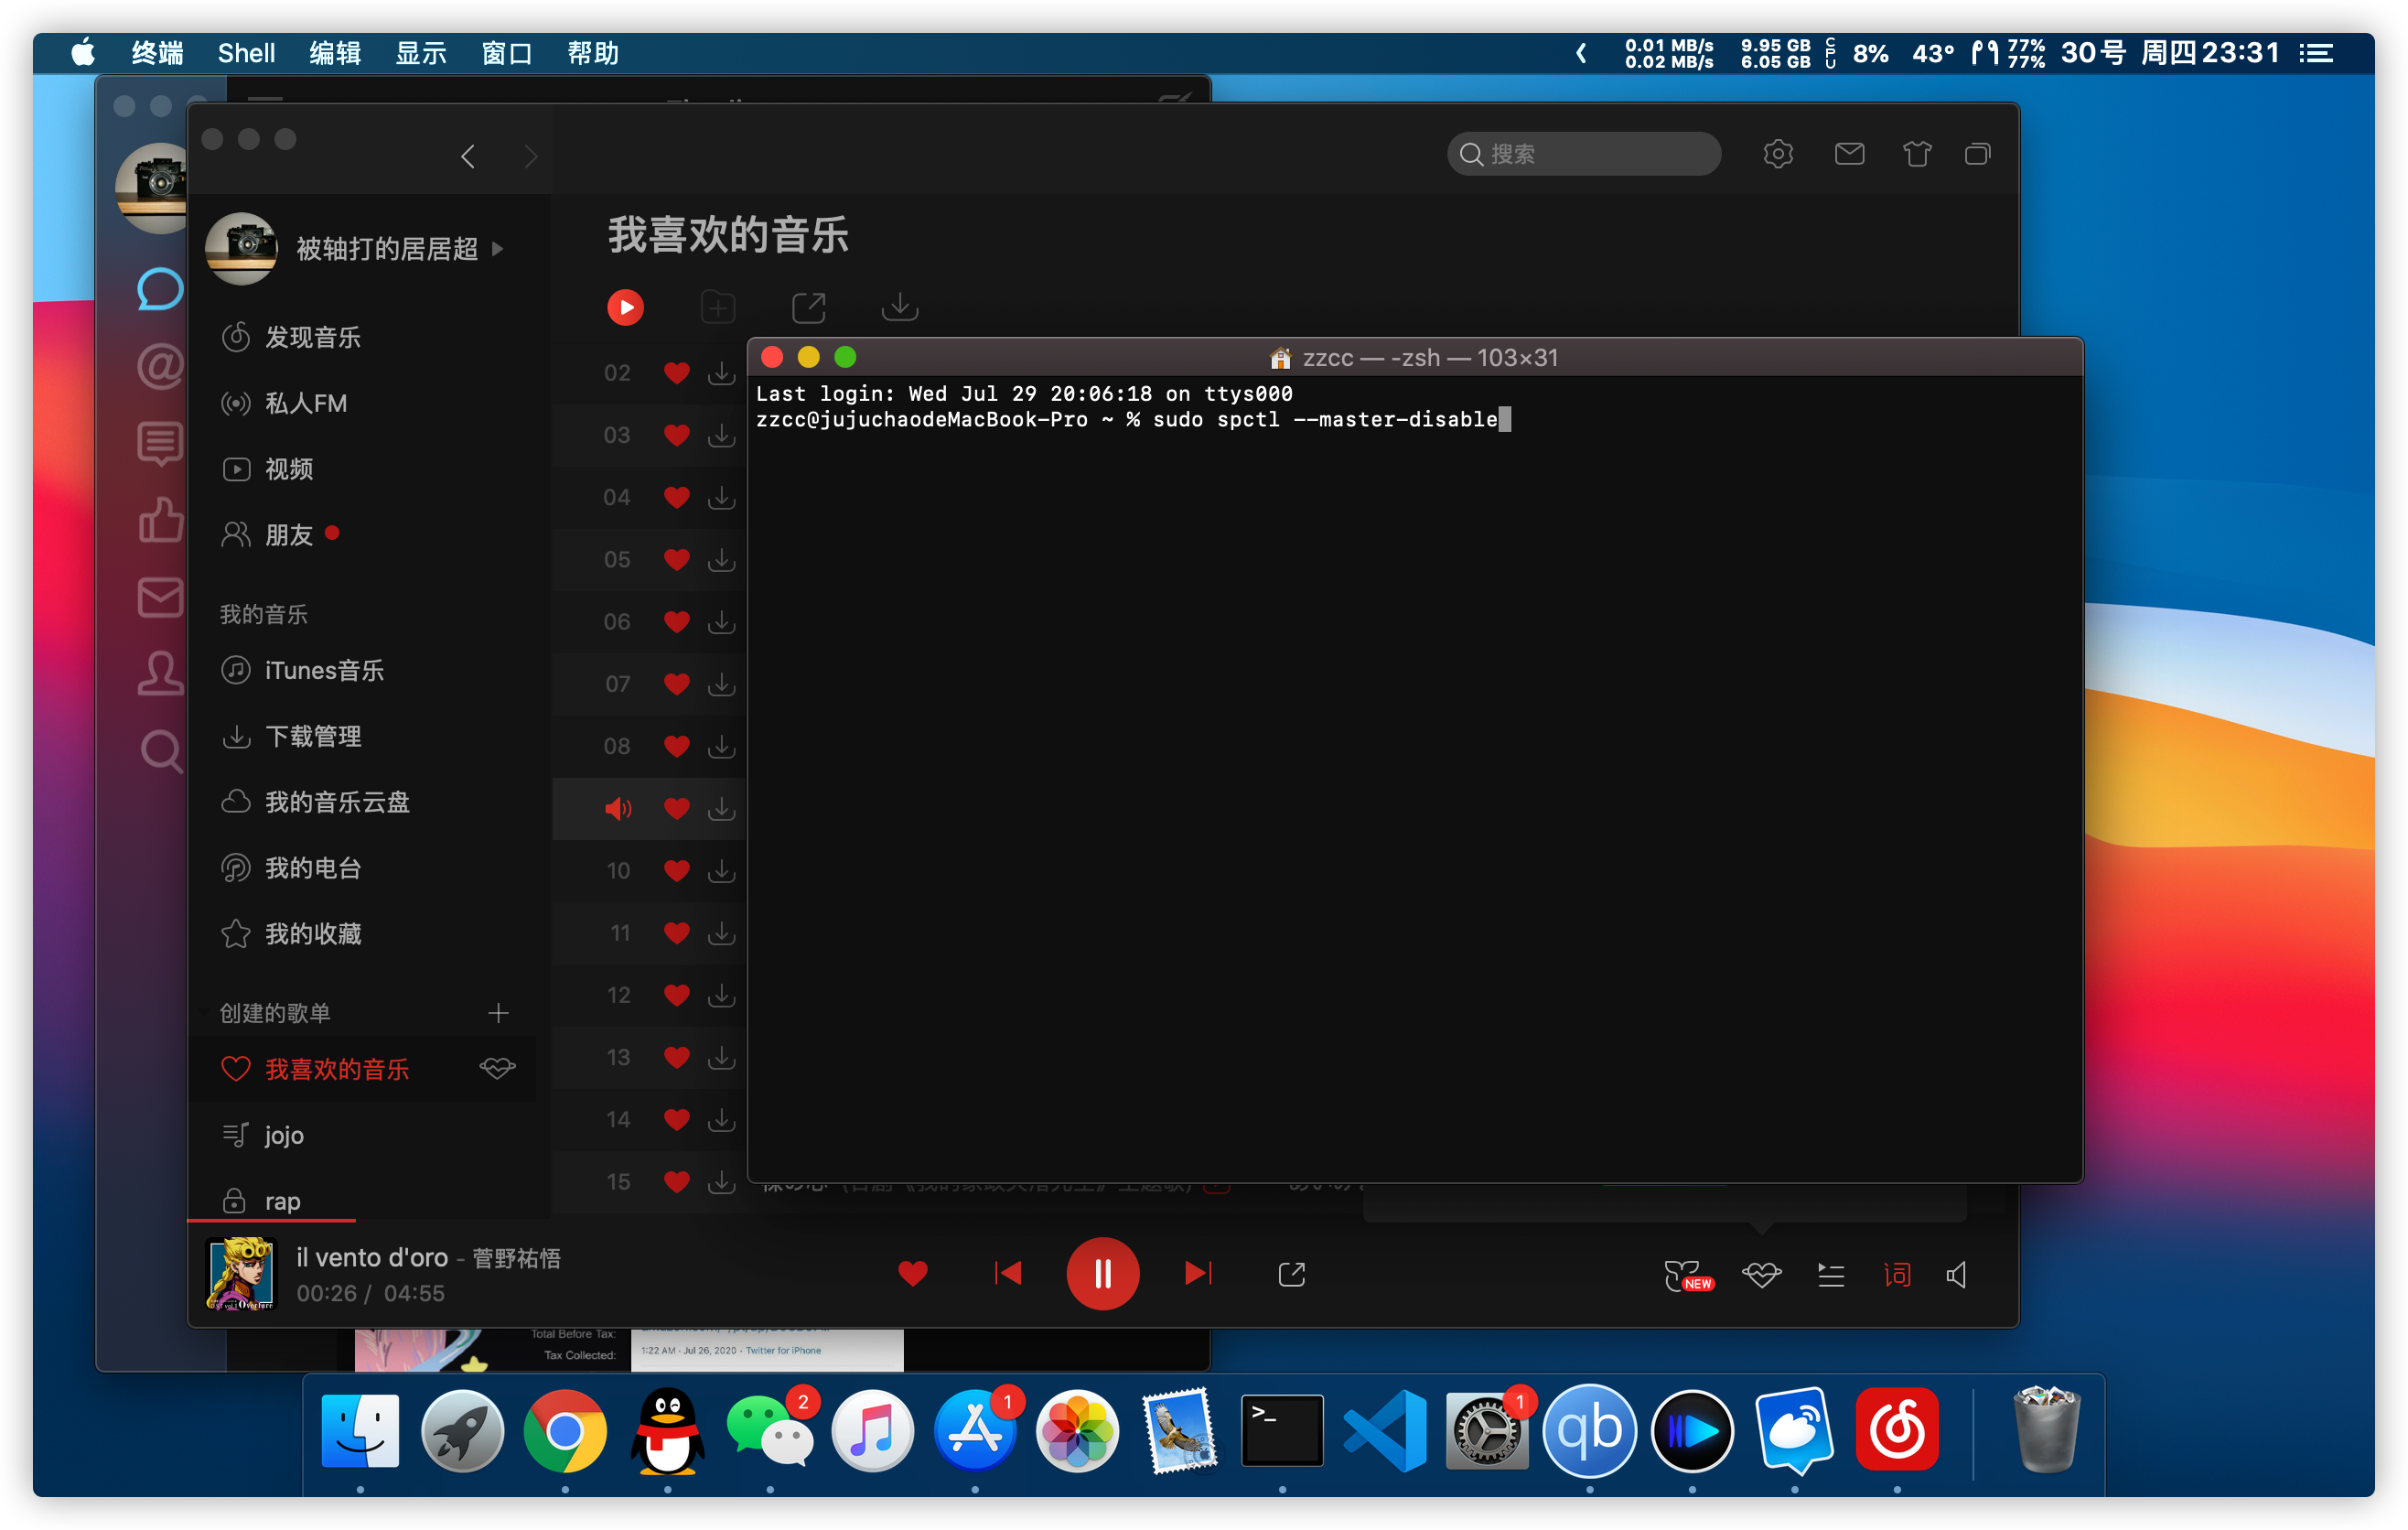Unlike song in row 08
The width and height of the screenshot is (2408, 1530).
pos(676,747)
